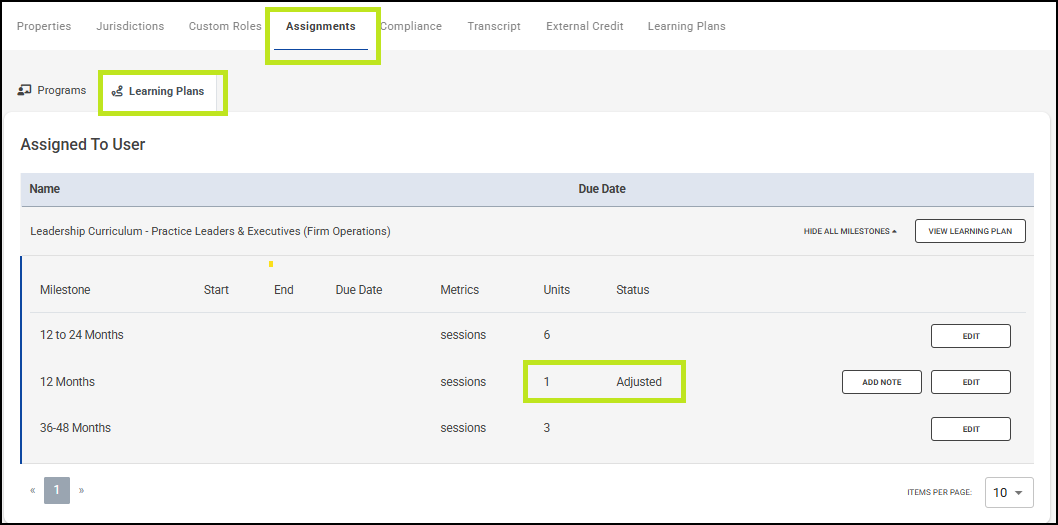1058x525 pixels.
Task: Open the Custom Roles tab
Action: [225, 26]
